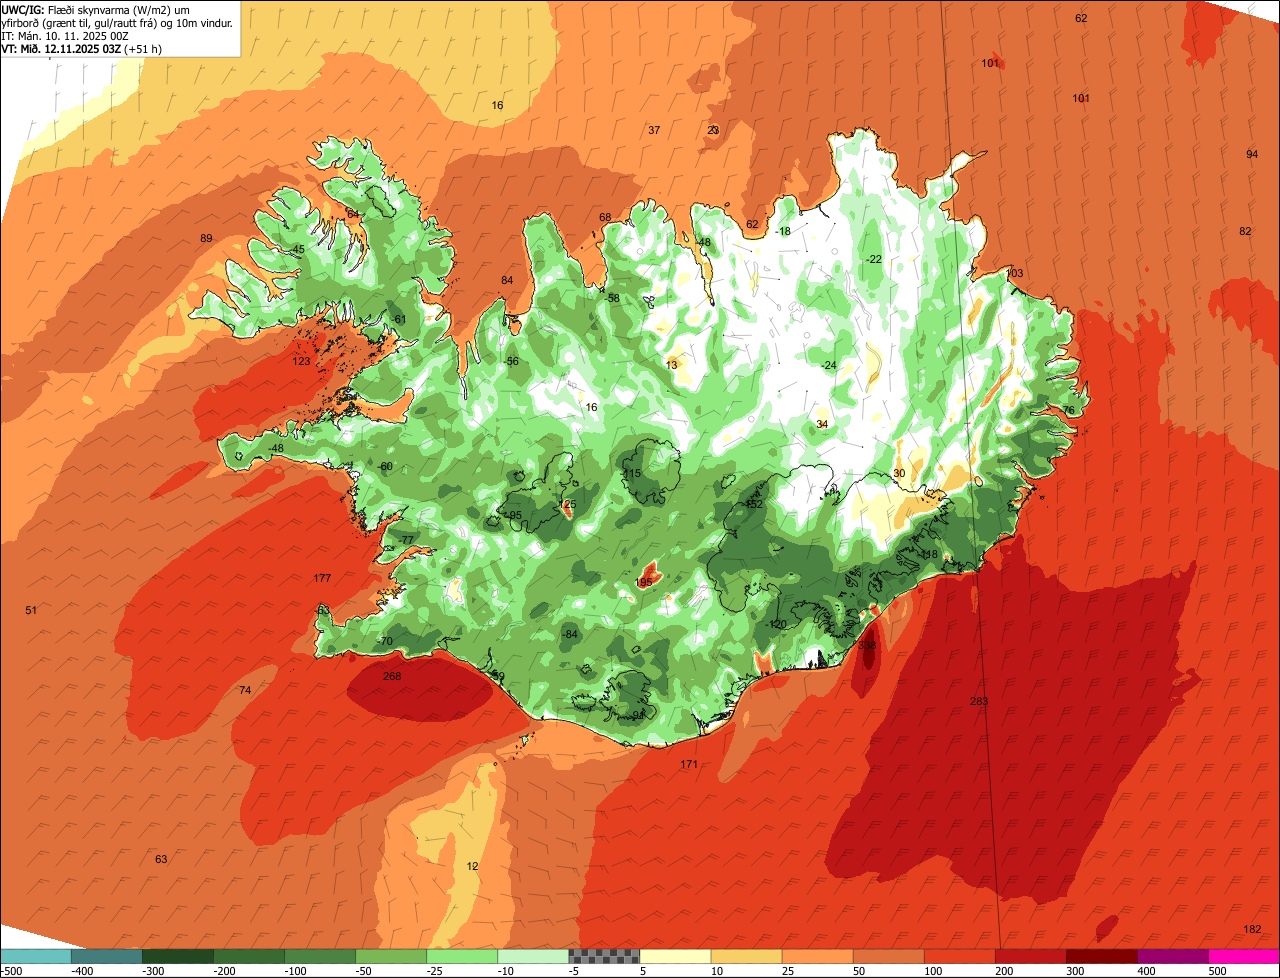Click the checkered legend swatch between -5 and 5
The width and height of the screenshot is (1280, 978).
click(x=604, y=956)
